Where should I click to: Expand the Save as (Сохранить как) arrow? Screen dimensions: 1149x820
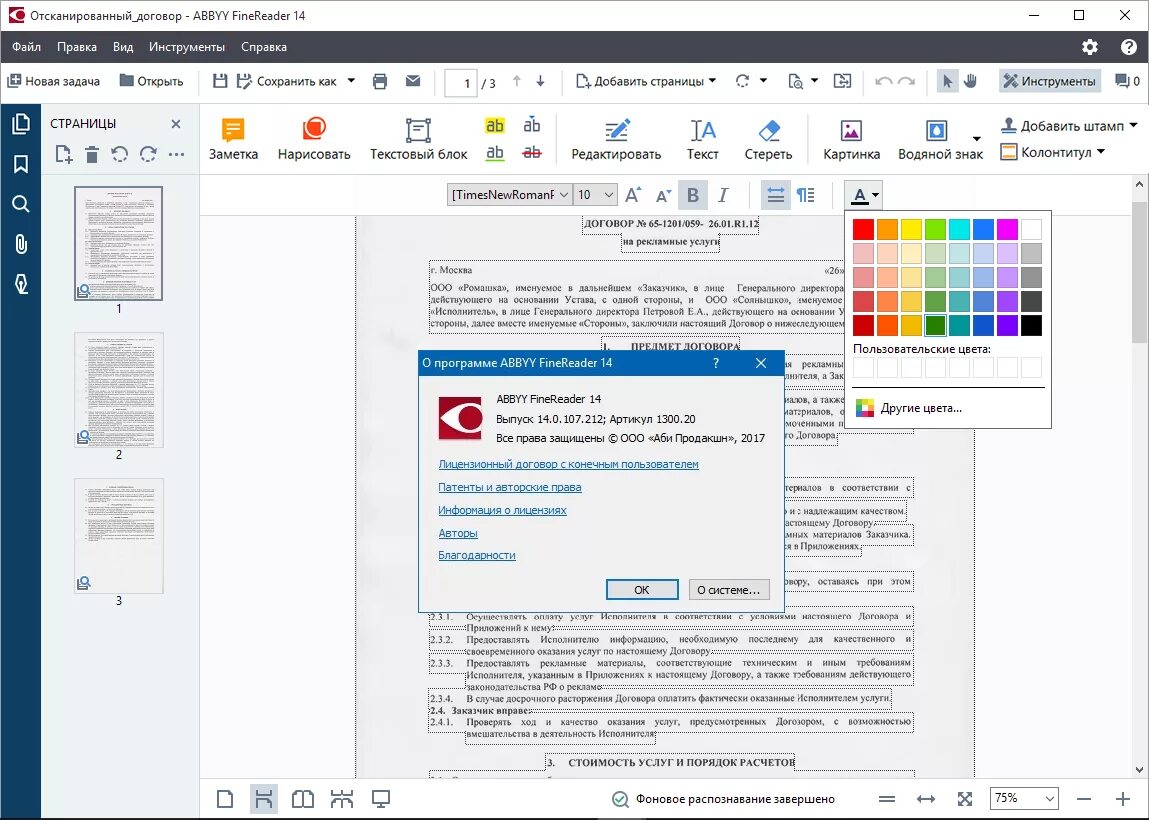tap(351, 81)
